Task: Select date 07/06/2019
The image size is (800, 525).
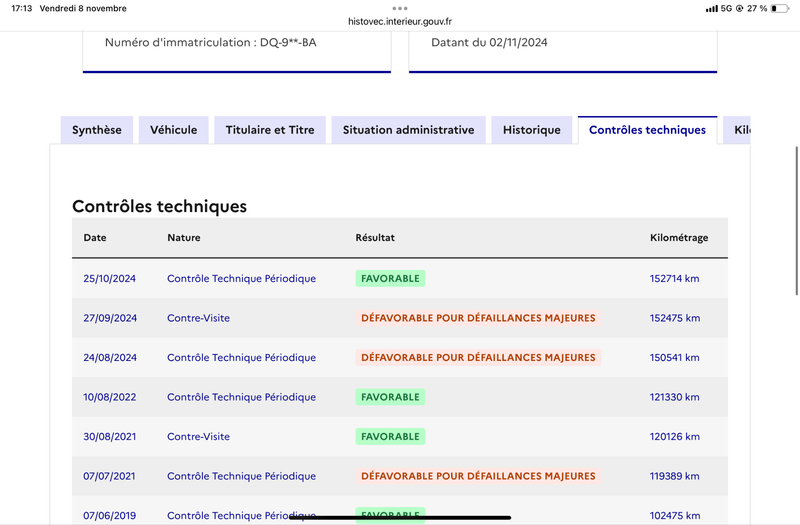Action: (x=110, y=516)
